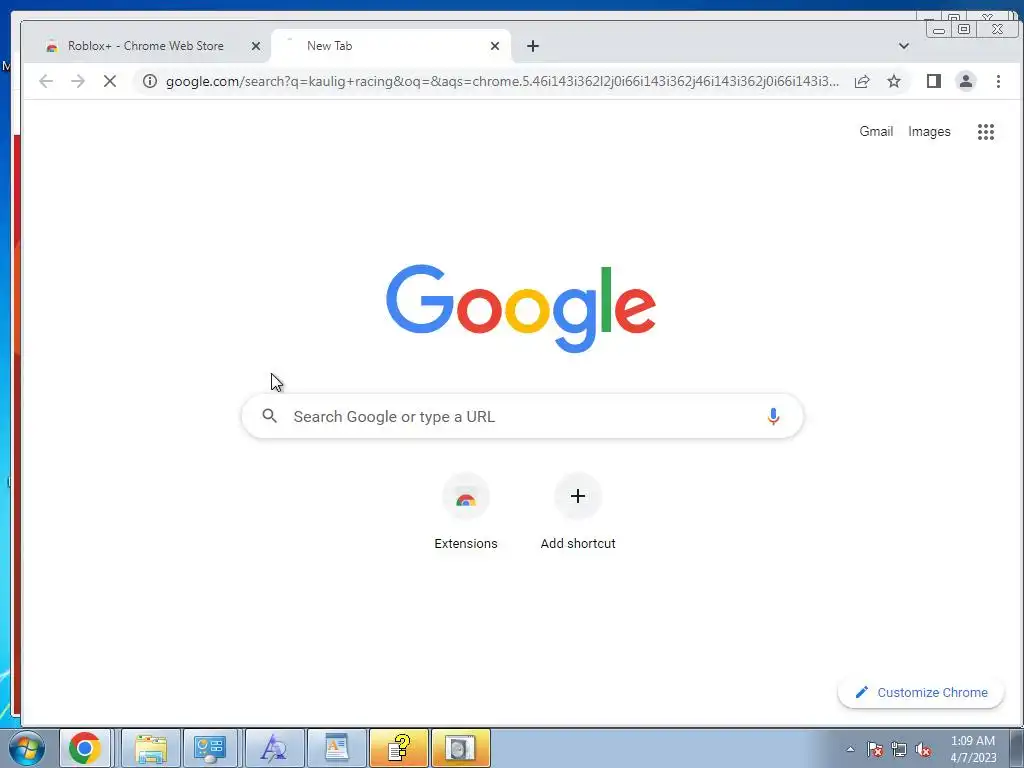Screen dimensions: 1024x768
Task: Open Google apps grid
Action: pos(985,132)
